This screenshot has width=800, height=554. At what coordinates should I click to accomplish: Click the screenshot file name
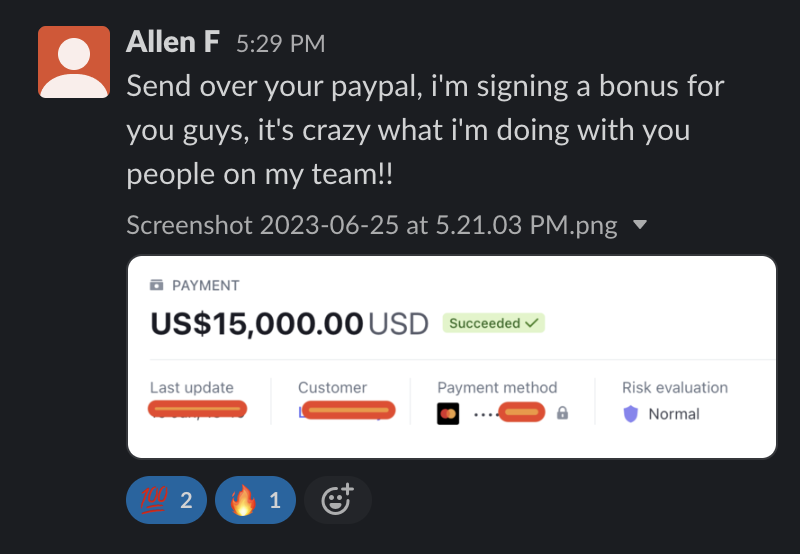(372, 225)
